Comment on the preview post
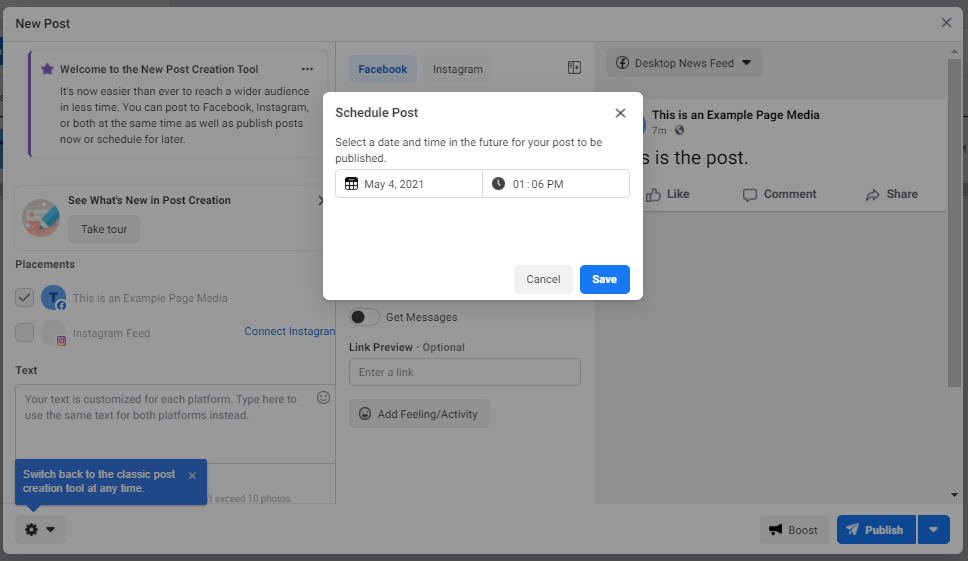The height and width of the screenshot is (561, 968). pyautogui.click(x=780, y=194)
